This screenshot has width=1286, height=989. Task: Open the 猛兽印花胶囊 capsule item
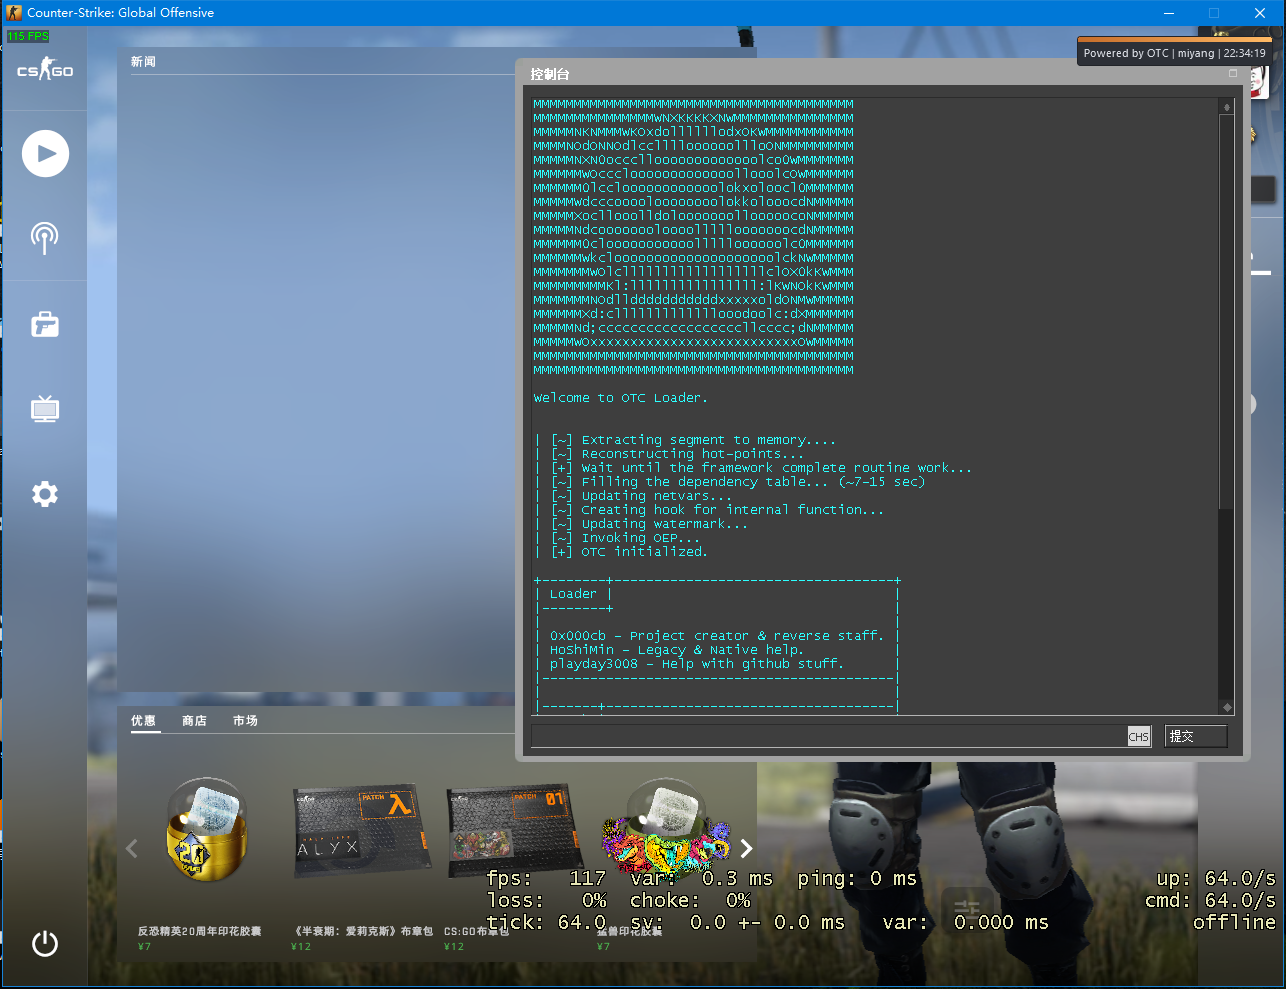coord(666,828)
